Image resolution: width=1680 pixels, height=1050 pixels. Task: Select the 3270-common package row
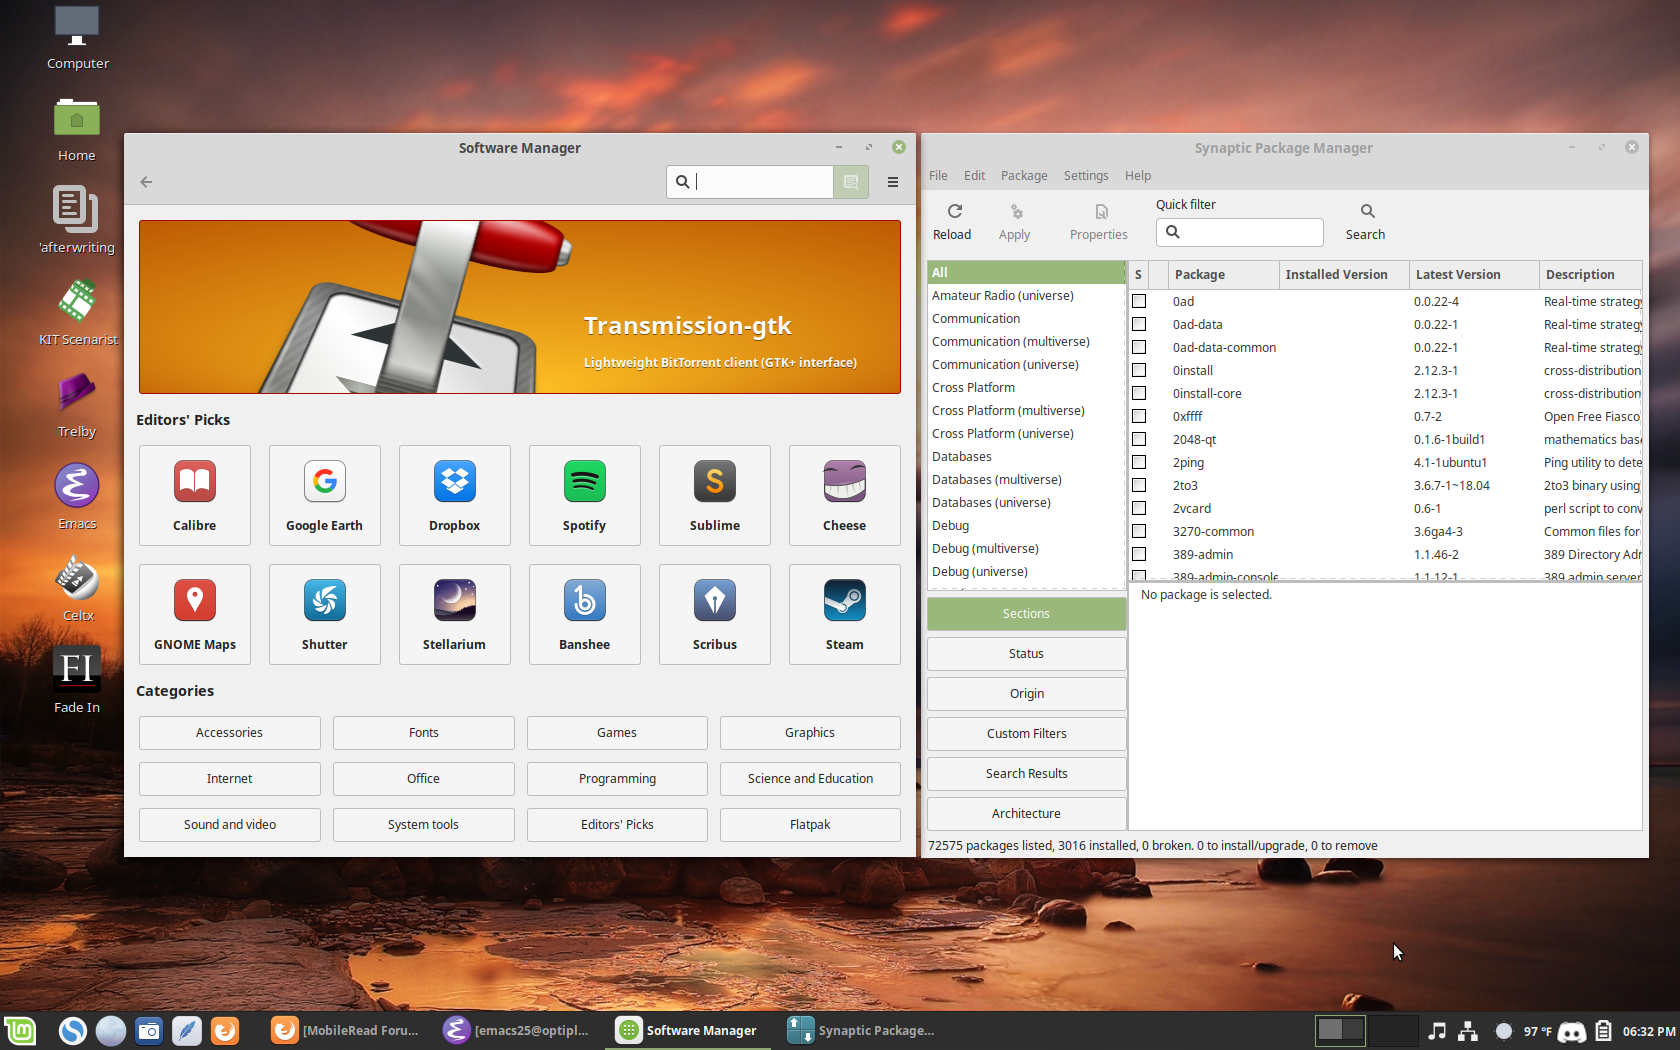[x=1385, y=532]
